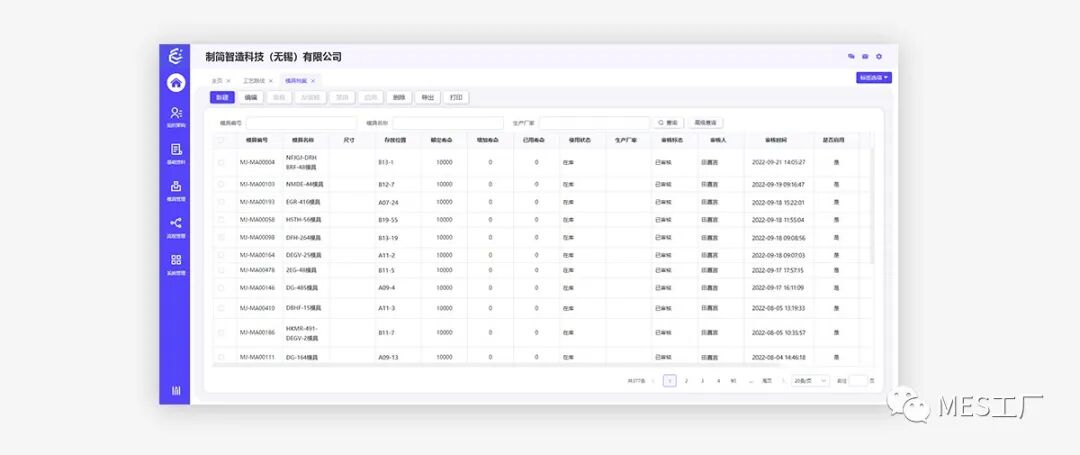Click the selected page 1 button

(669, 381)
